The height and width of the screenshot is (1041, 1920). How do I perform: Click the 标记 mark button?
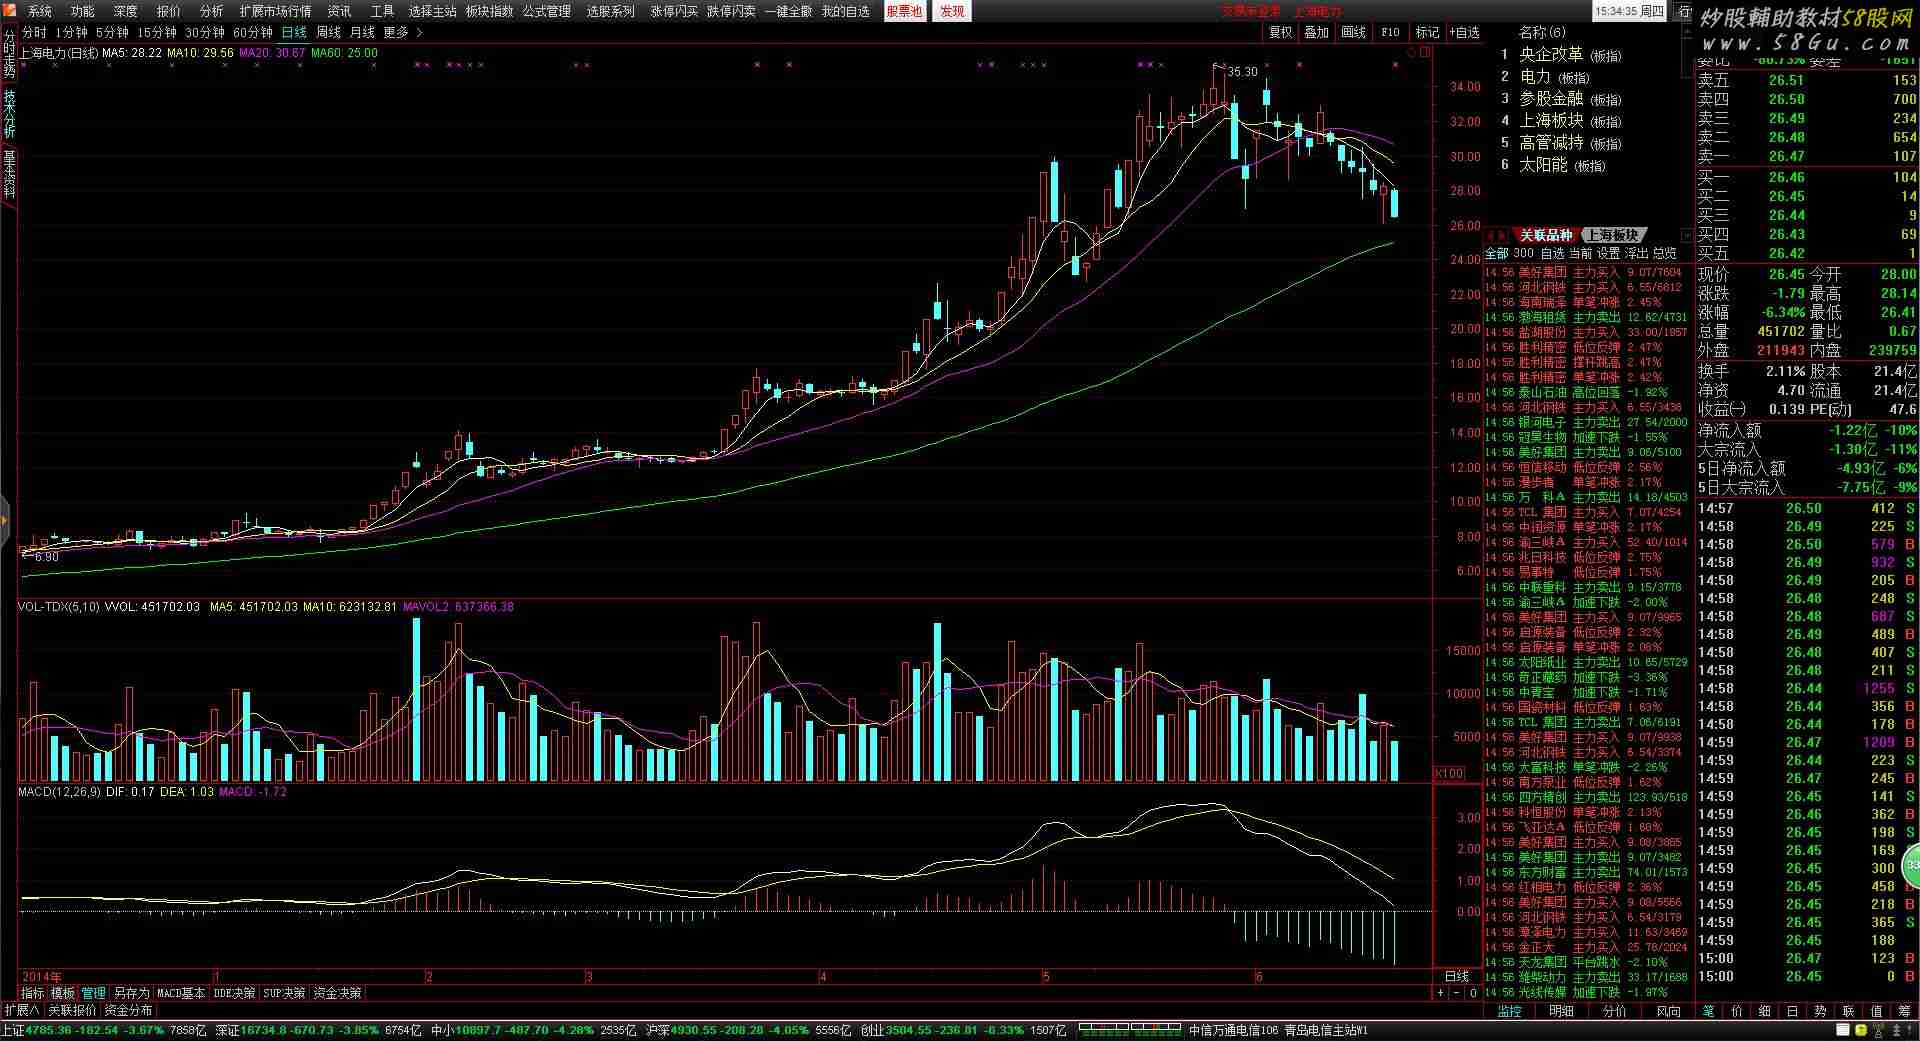click(1427, 33)
